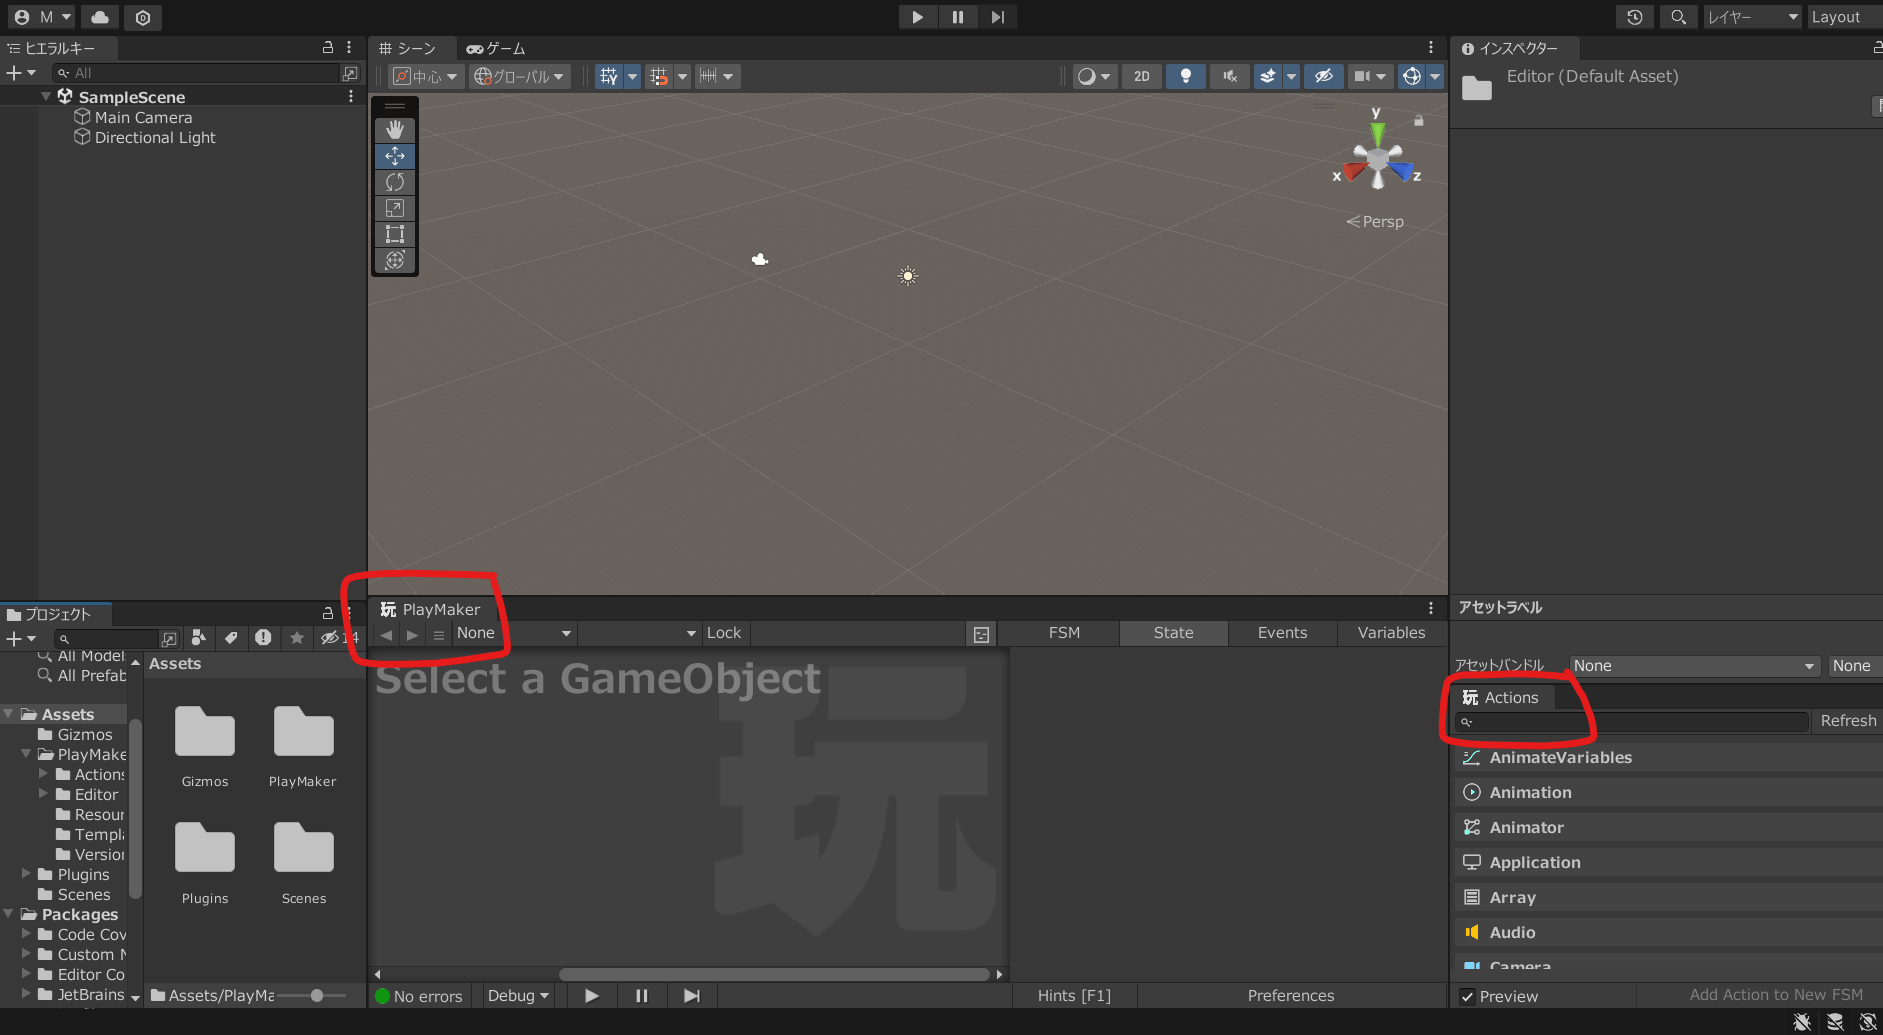The width and height of the screenshot is (1883, 1035).
Task: Click Hints [F1] button
Action: 1074,996
